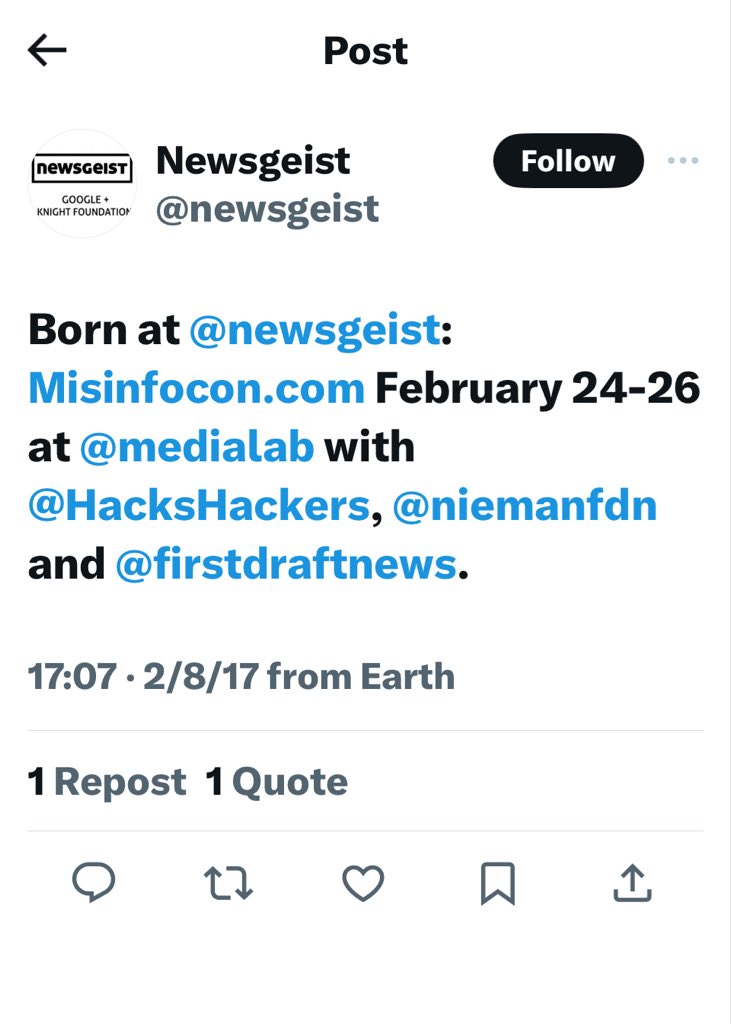Viewport: 731px width, 1024px height.
Task: Open the @niemanfdn profile mention
Action: (525, 506)
